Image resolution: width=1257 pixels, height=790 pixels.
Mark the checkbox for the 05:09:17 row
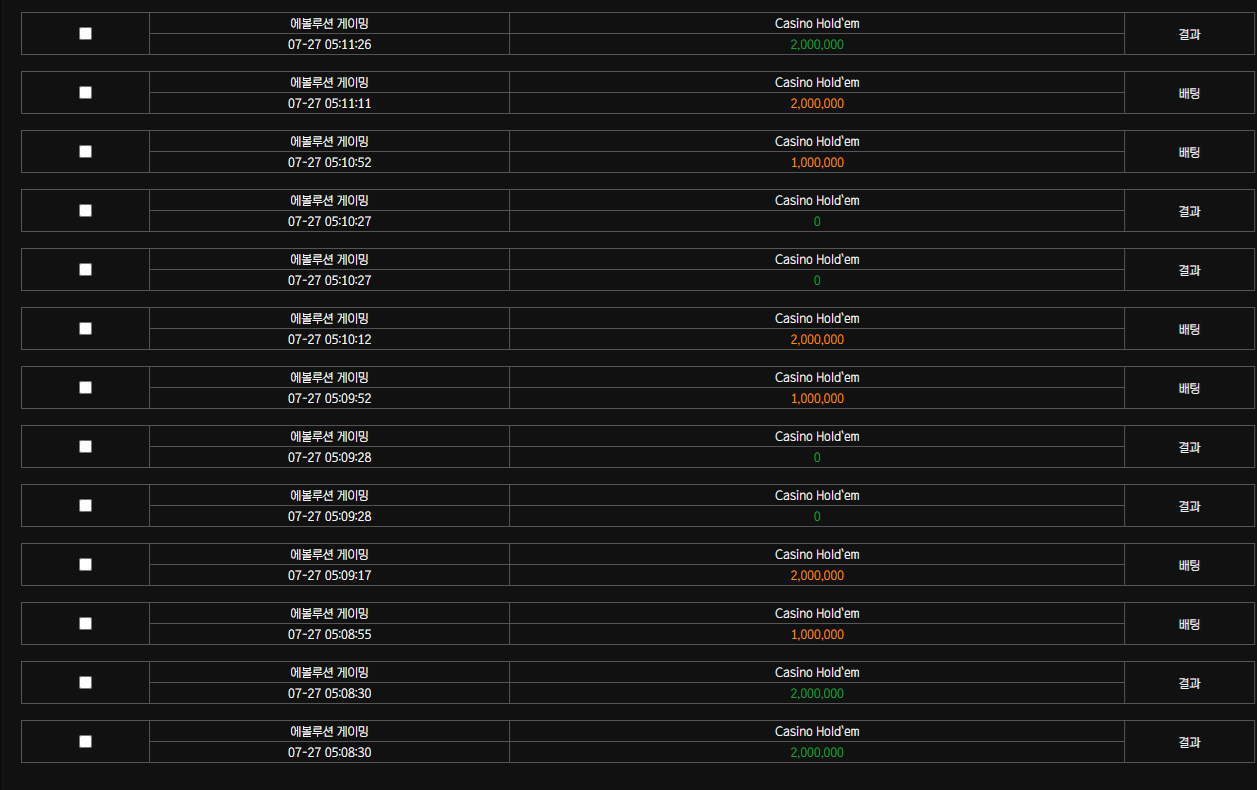(x=85, y=564)
